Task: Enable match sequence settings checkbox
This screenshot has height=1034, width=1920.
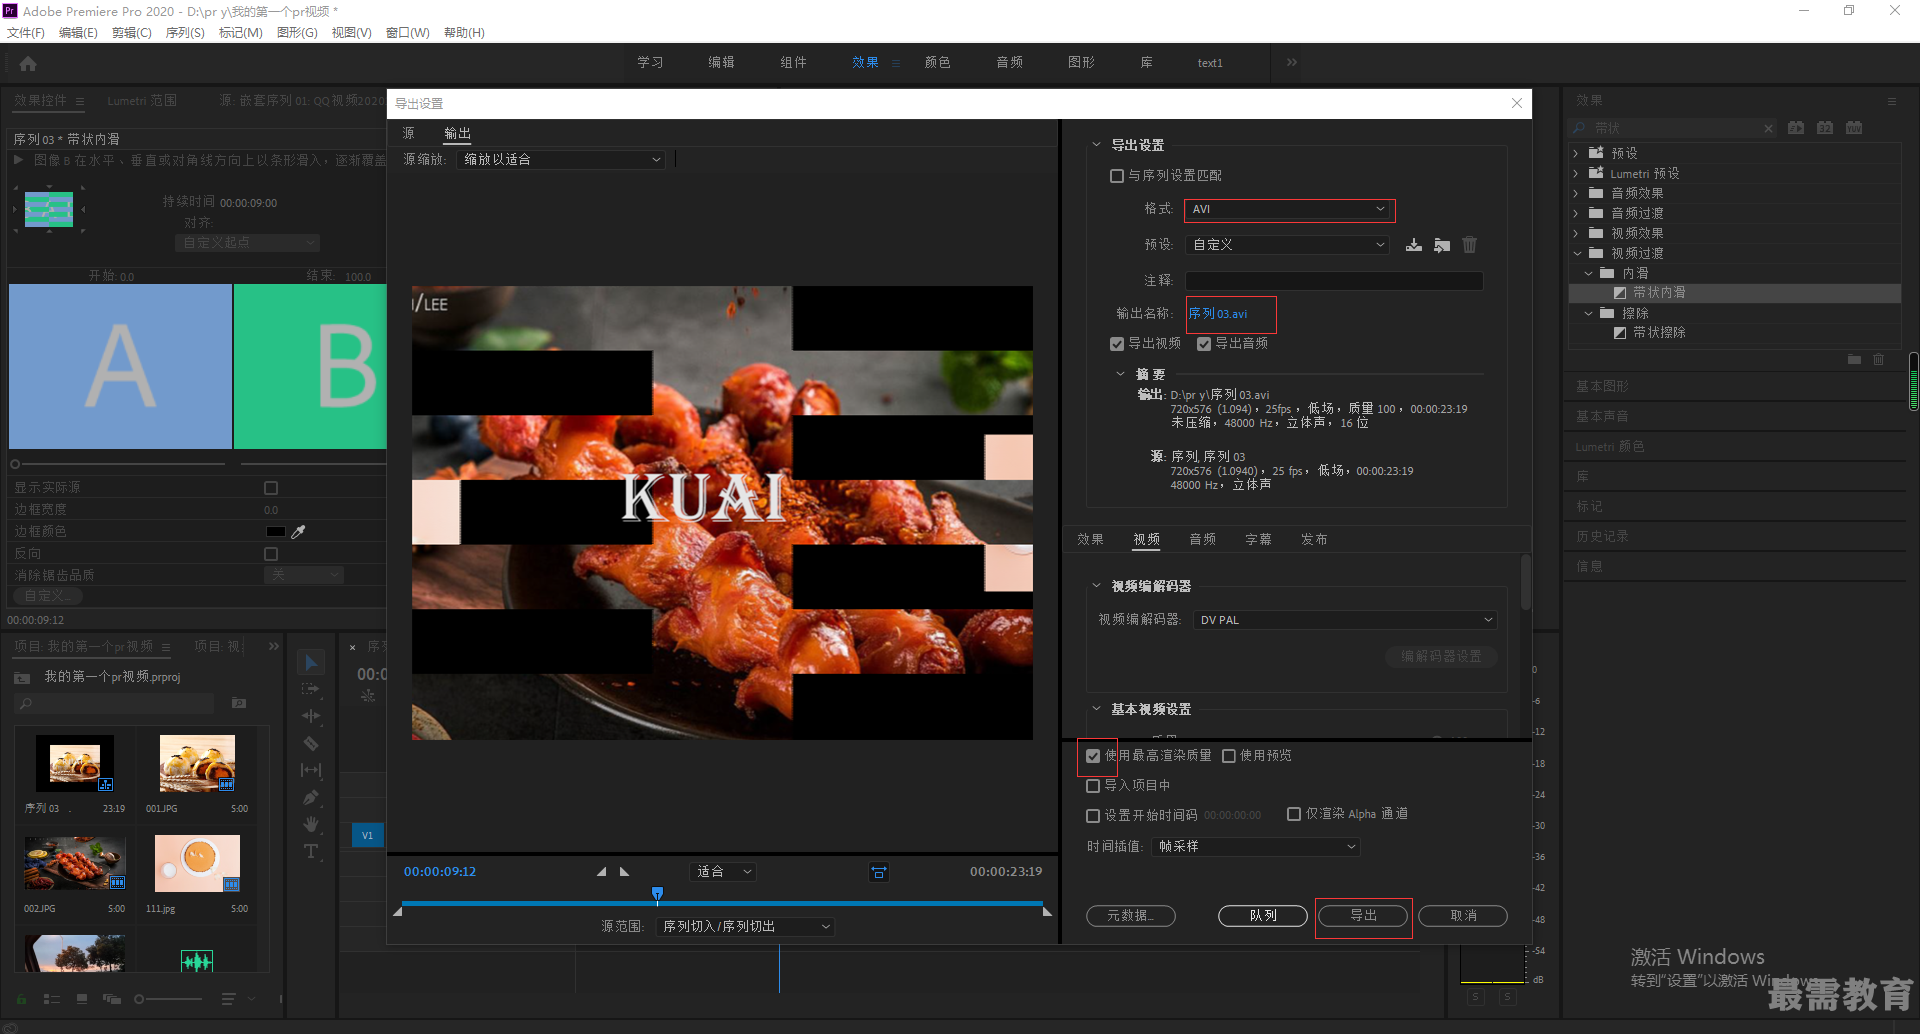Action: 1117,176
